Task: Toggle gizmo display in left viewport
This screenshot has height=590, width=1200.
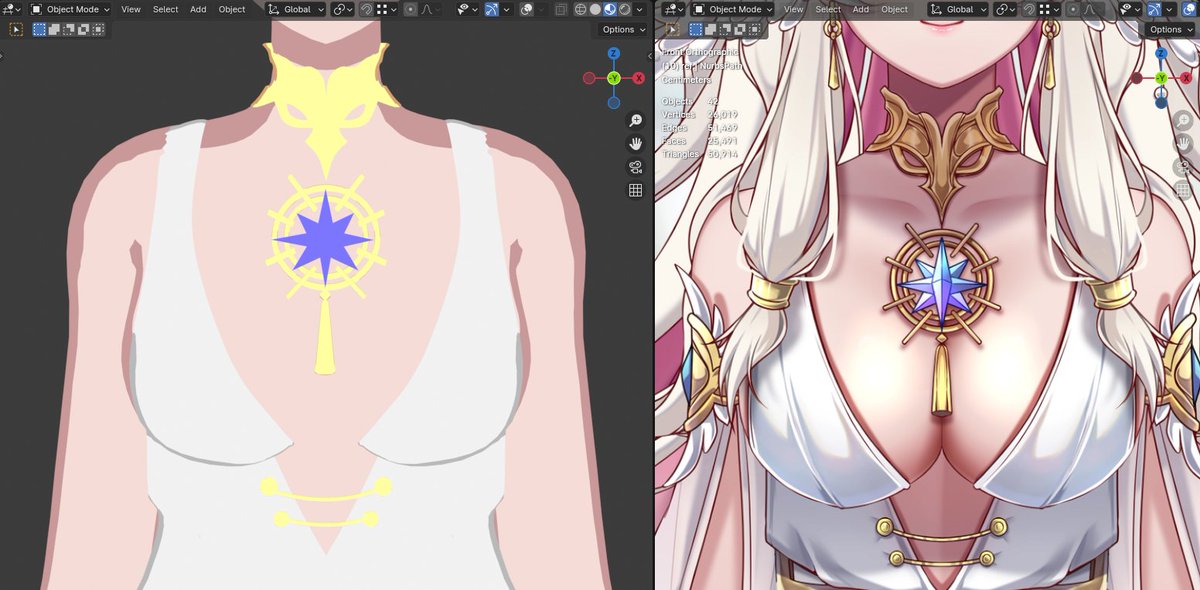Action: pyautogui.click(x=492, y=9)
